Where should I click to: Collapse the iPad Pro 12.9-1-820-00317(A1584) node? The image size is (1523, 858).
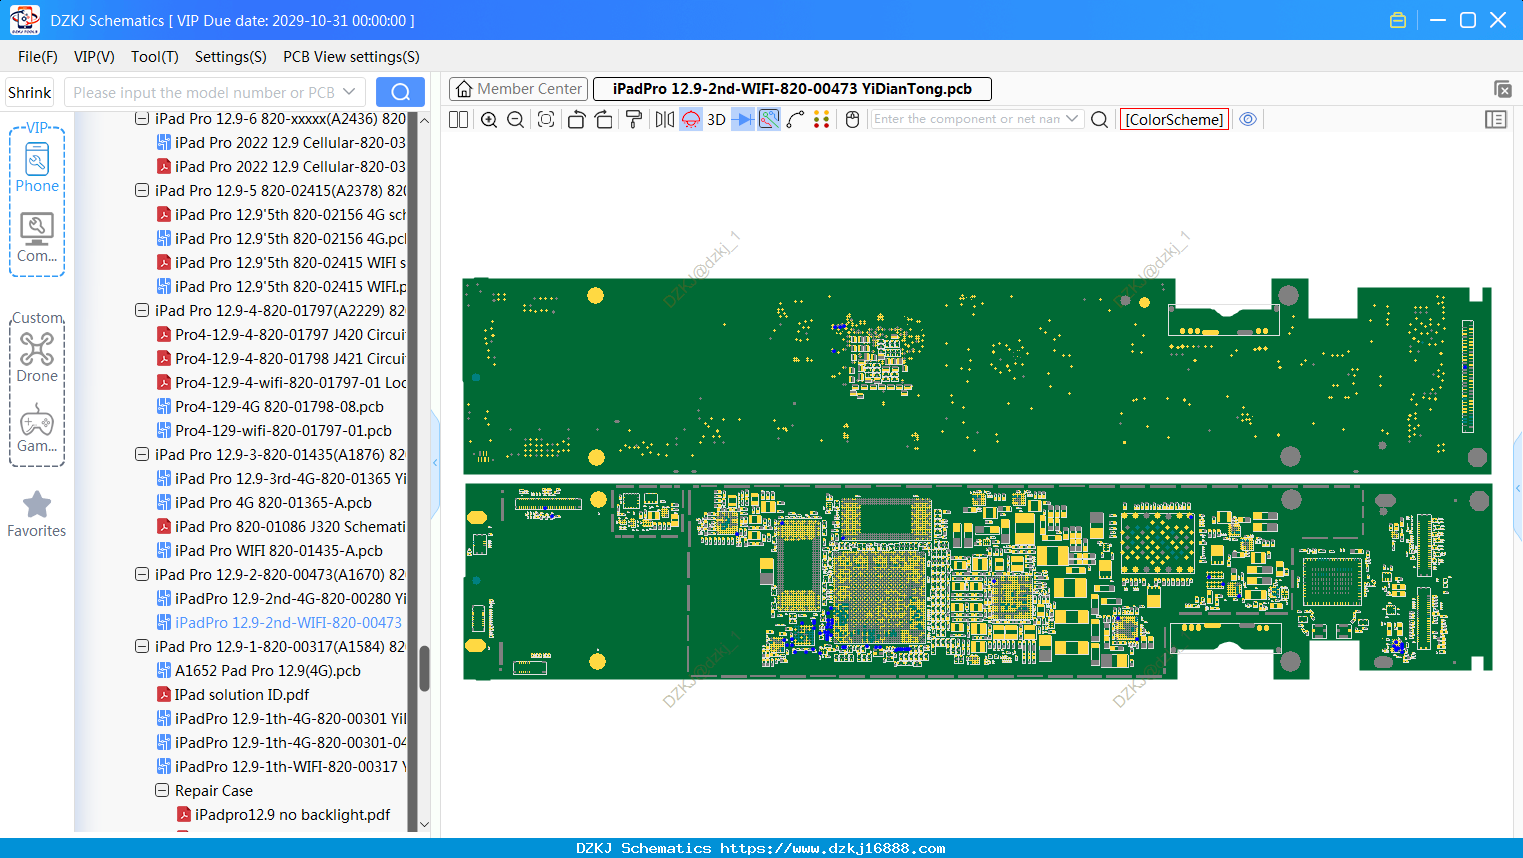[142, 647]
